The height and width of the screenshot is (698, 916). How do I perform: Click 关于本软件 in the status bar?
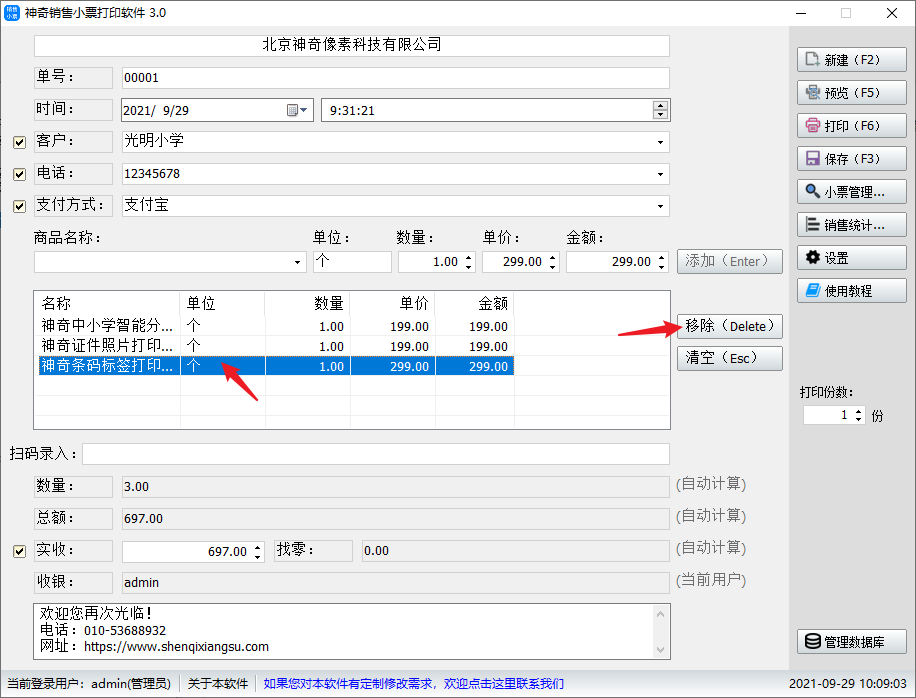(x=217, y=683)
